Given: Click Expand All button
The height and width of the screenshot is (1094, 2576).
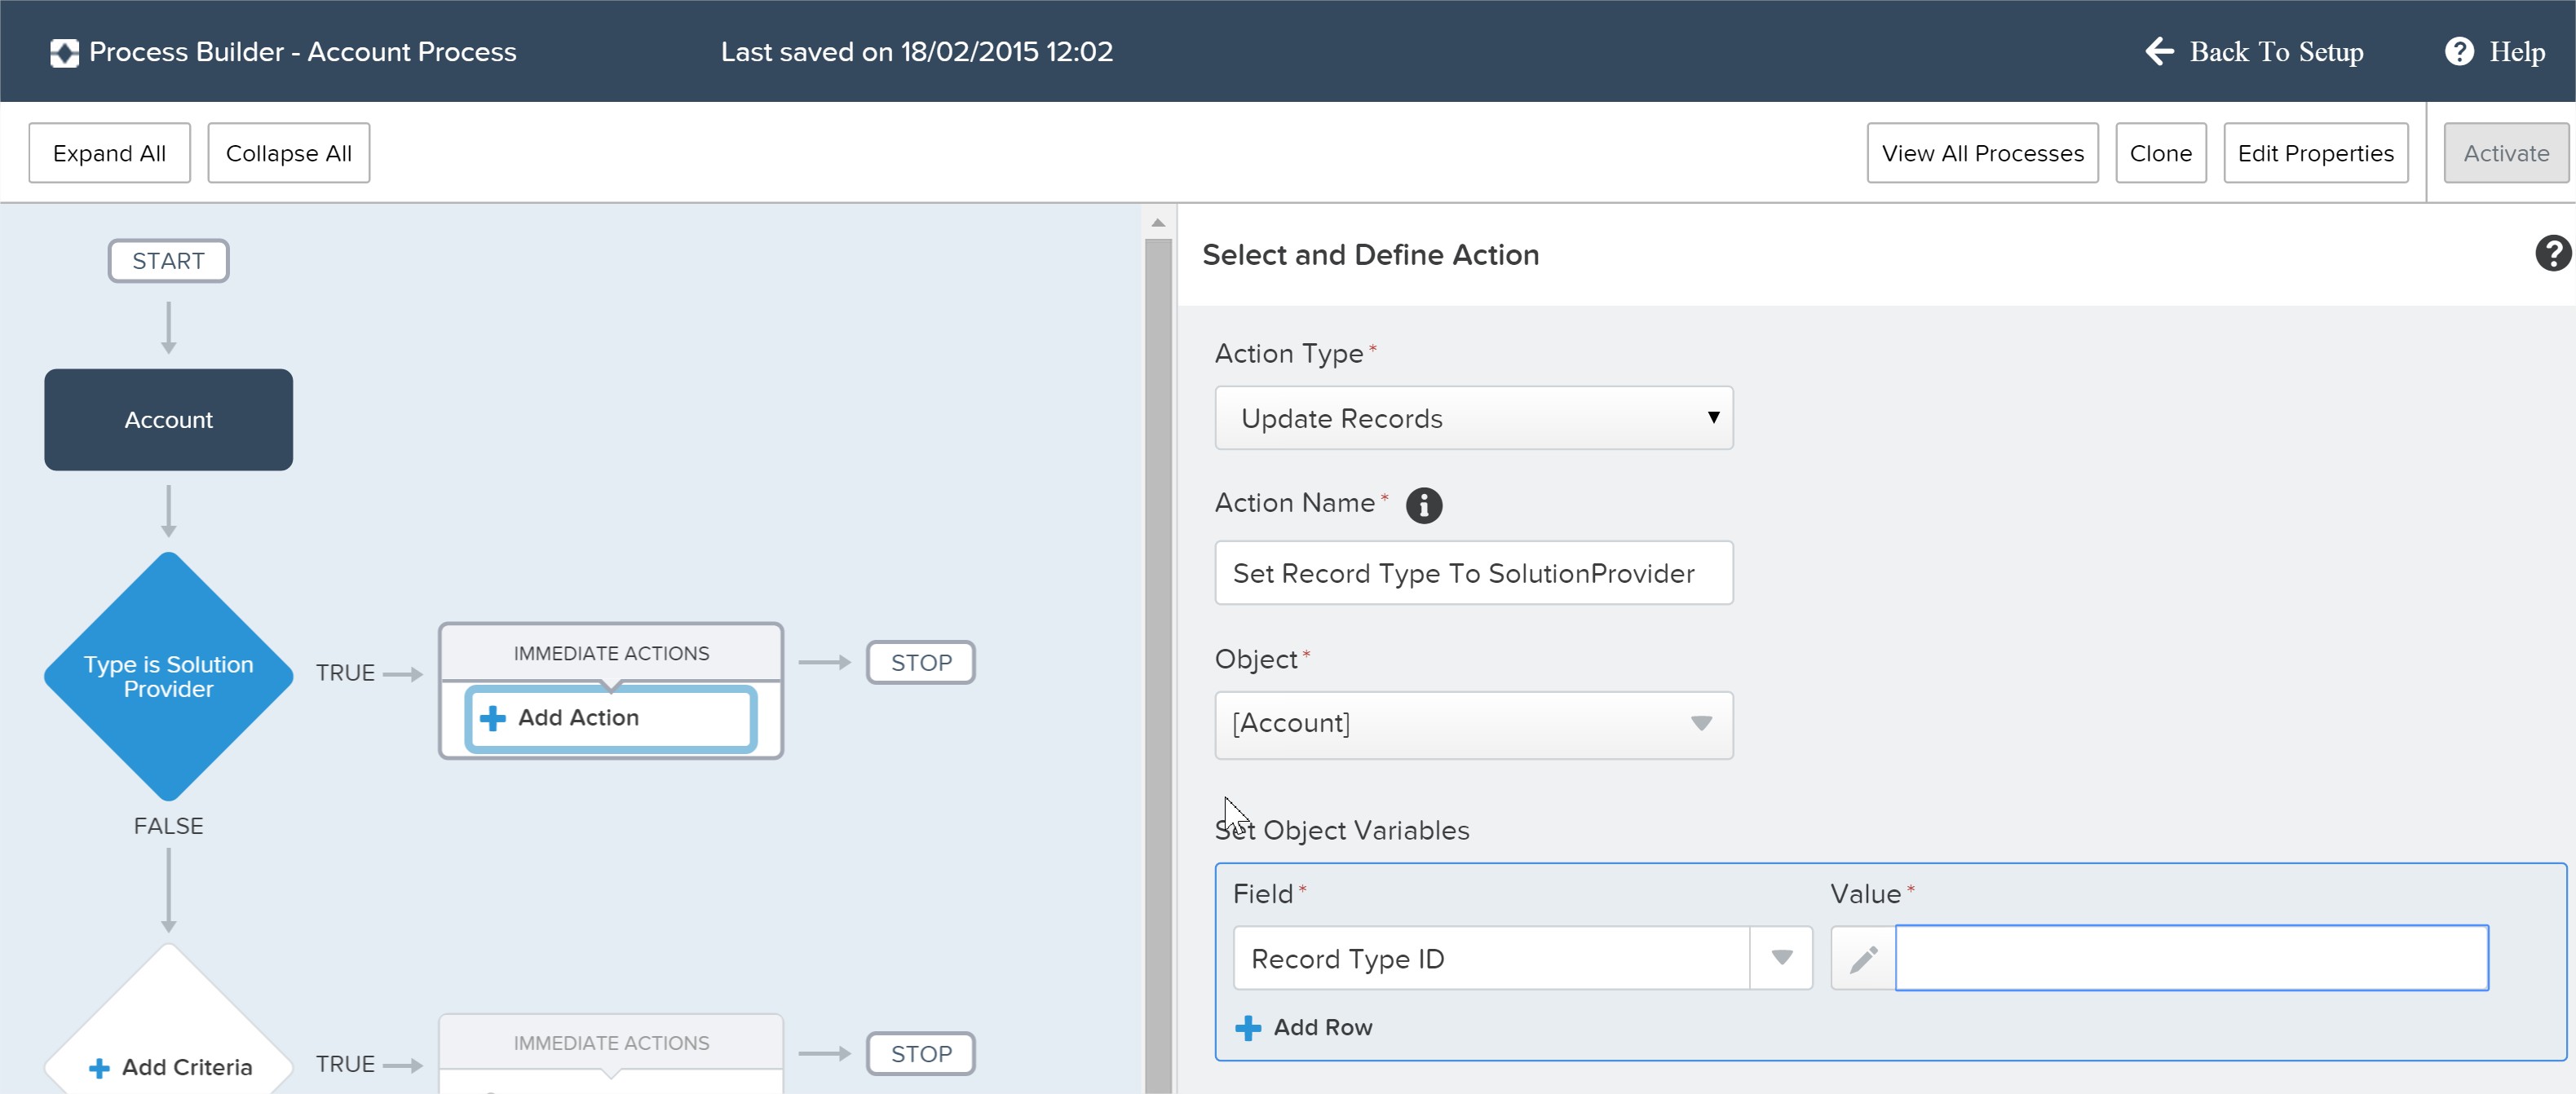Looking at the screenshot, I should click(109, 153).
